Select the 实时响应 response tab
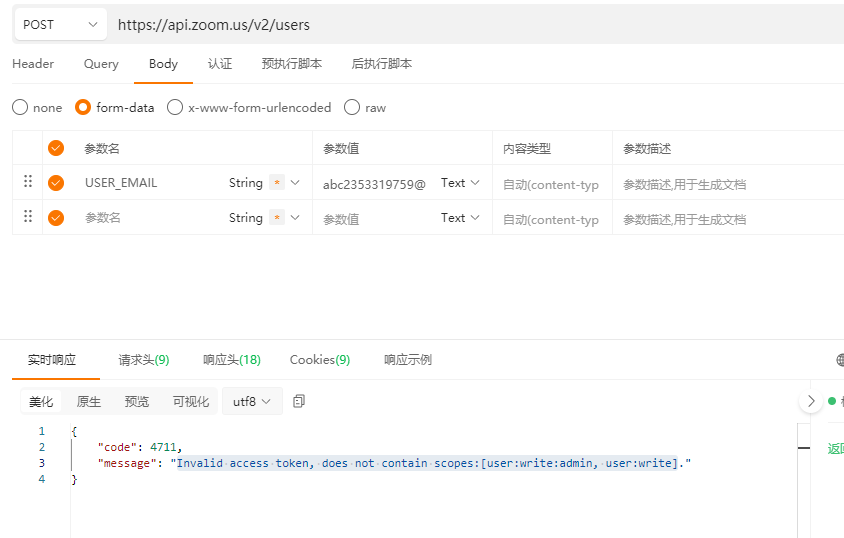Screen dimensions: 844x538 pos(52,360)
